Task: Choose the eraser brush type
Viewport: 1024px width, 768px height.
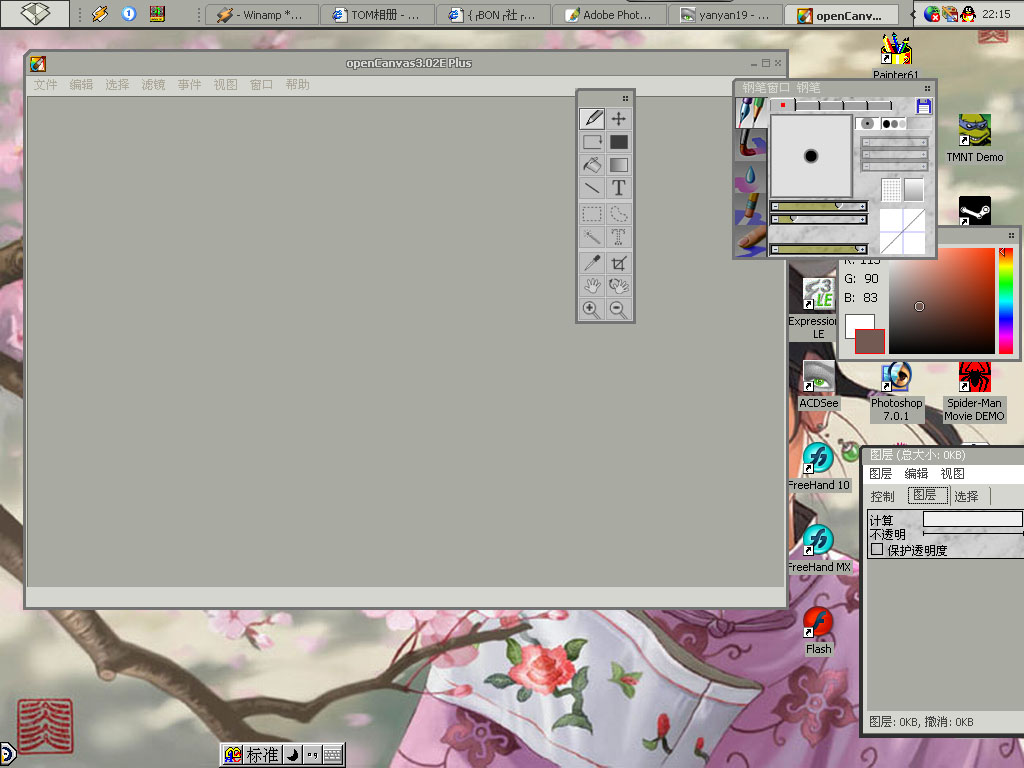Action: tap(751, 208)
